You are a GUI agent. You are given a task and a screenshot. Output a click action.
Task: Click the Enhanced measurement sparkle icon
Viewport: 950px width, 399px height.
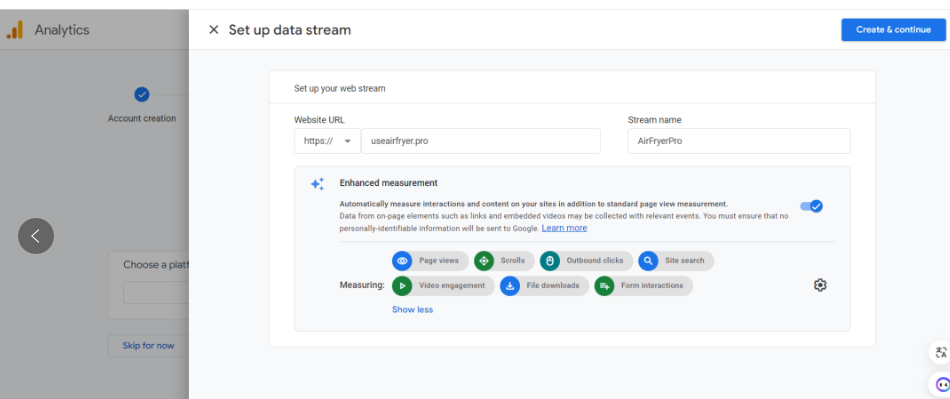coord(317,184)
